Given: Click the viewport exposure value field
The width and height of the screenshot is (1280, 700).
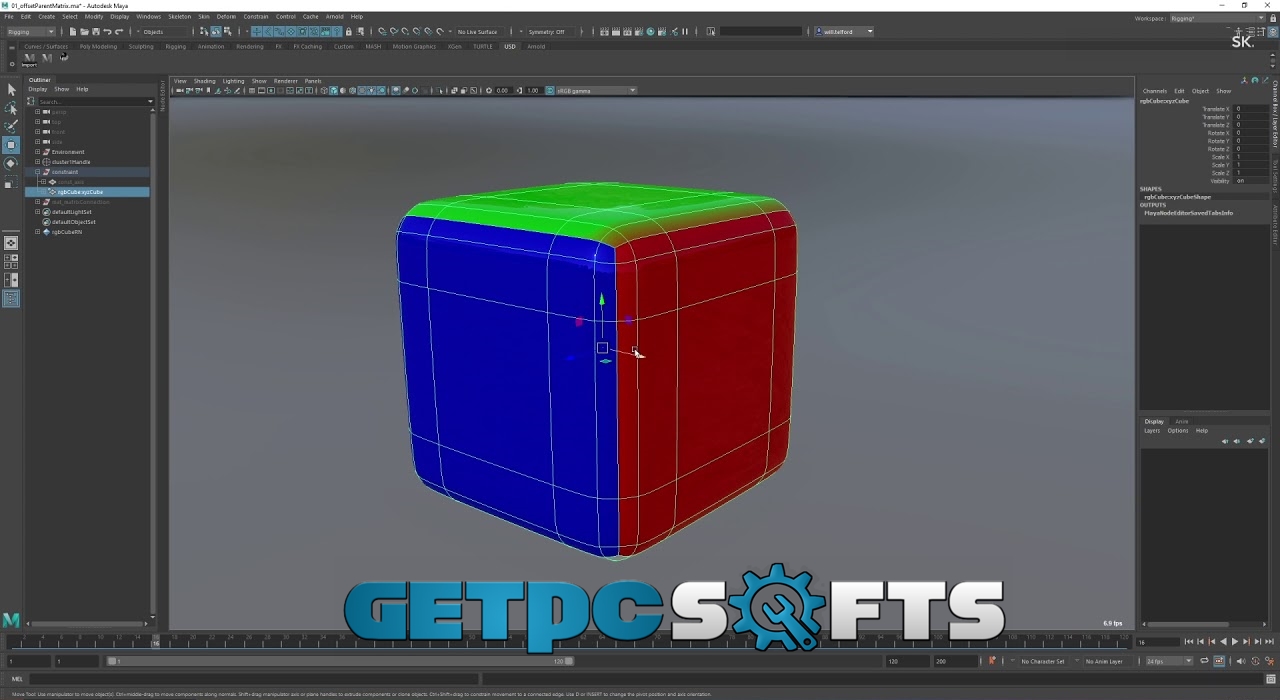Looking at the screenshot, I should point(502,91).
